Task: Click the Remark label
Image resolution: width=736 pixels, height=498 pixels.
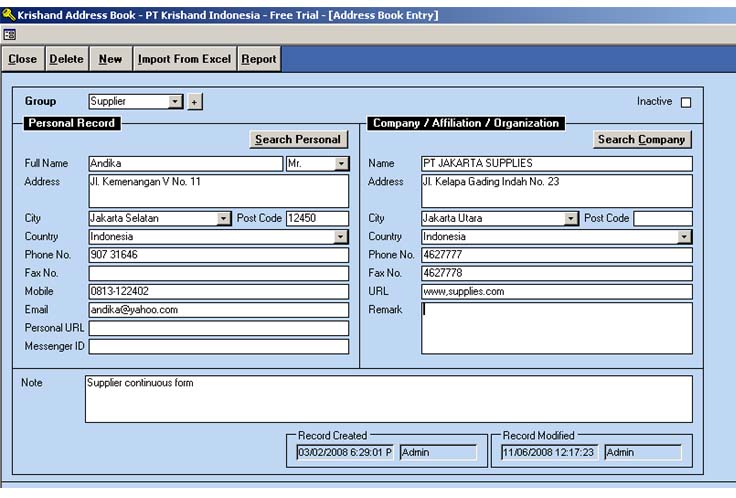Action: point(385,310)
